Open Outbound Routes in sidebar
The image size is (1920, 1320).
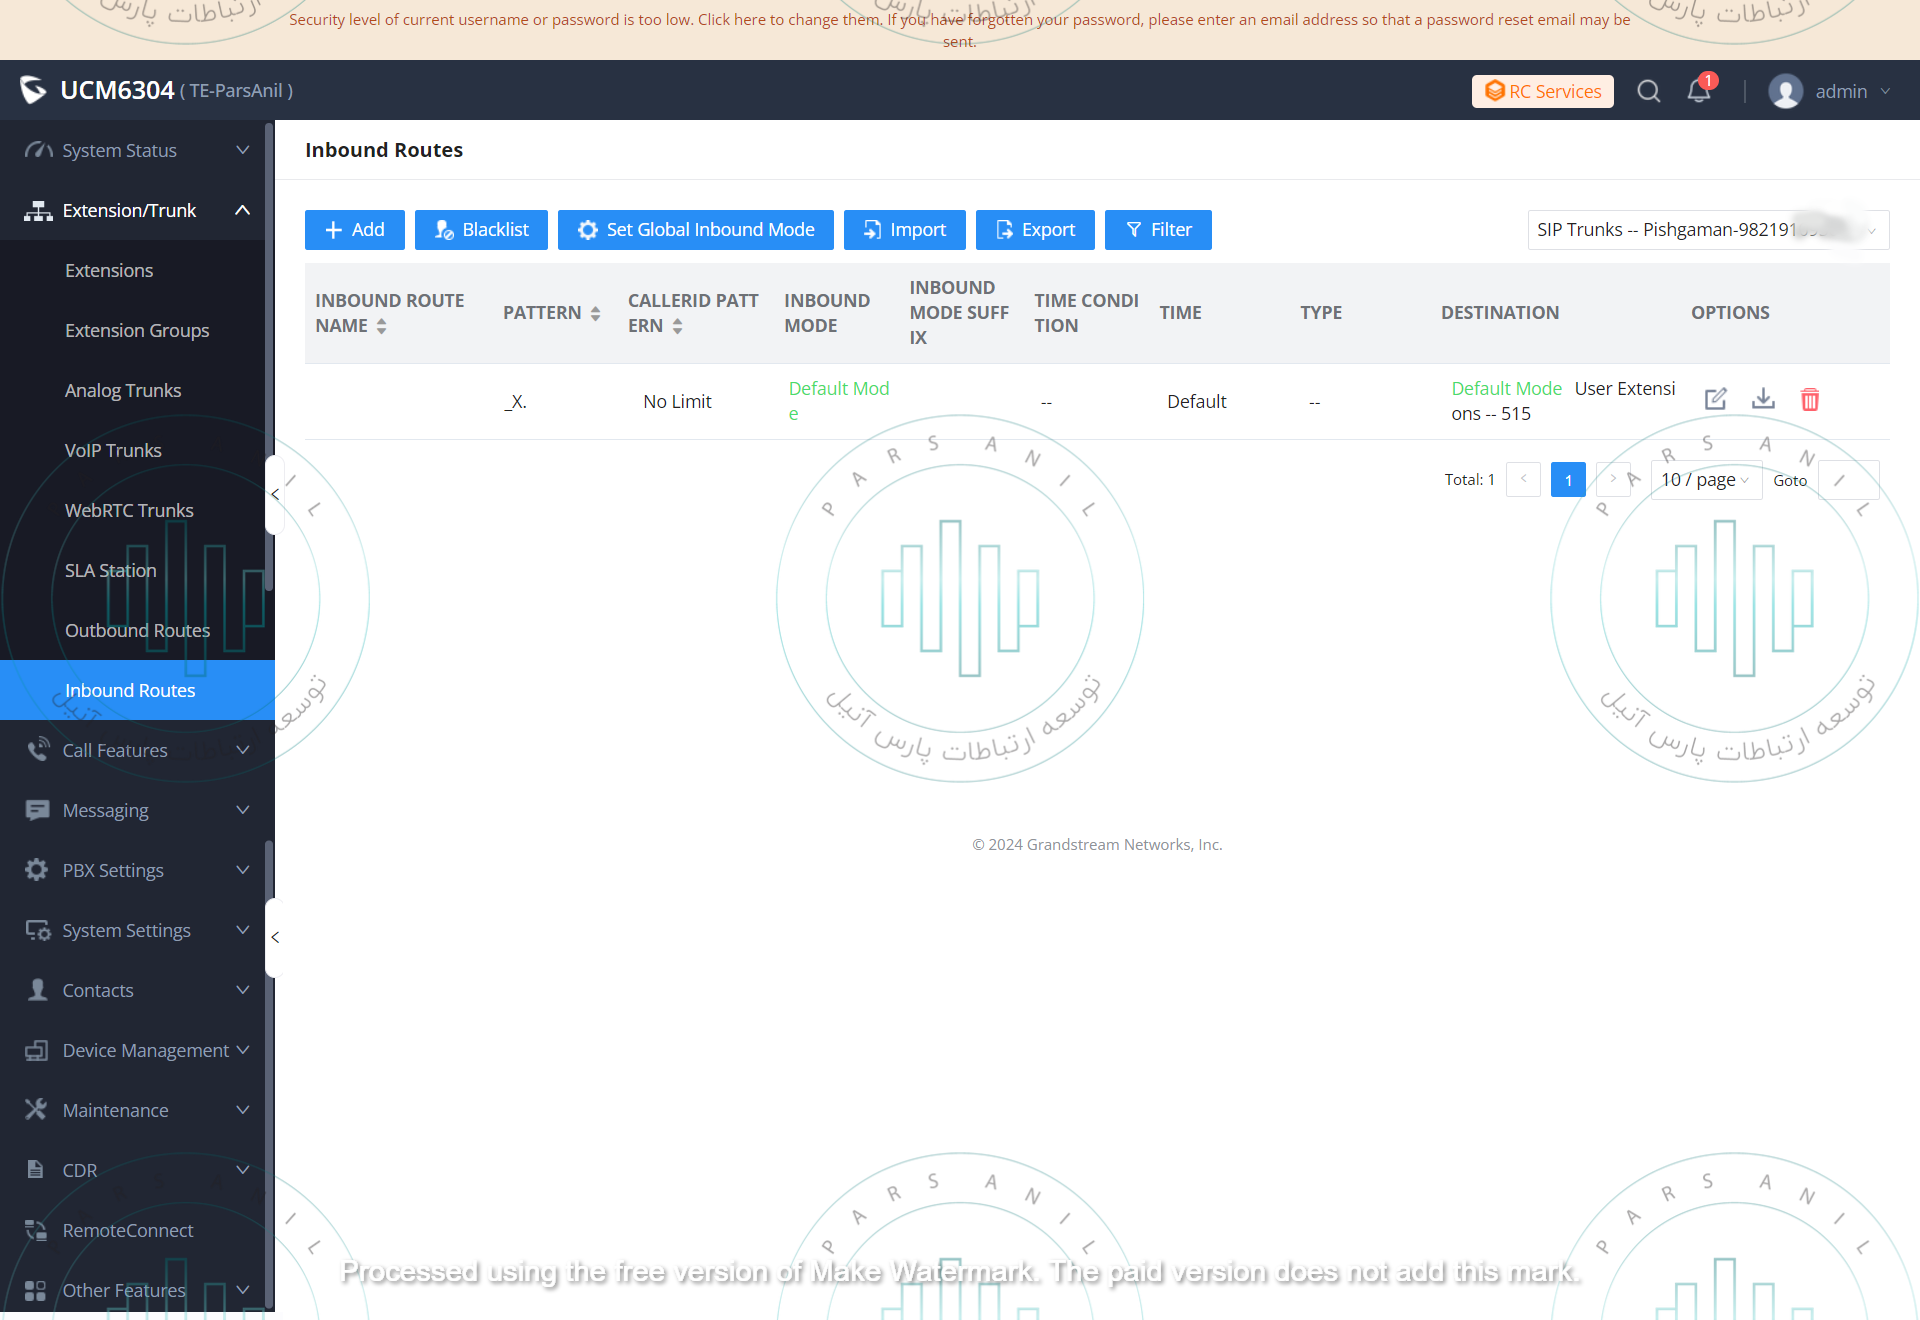[x=137, y=630]
